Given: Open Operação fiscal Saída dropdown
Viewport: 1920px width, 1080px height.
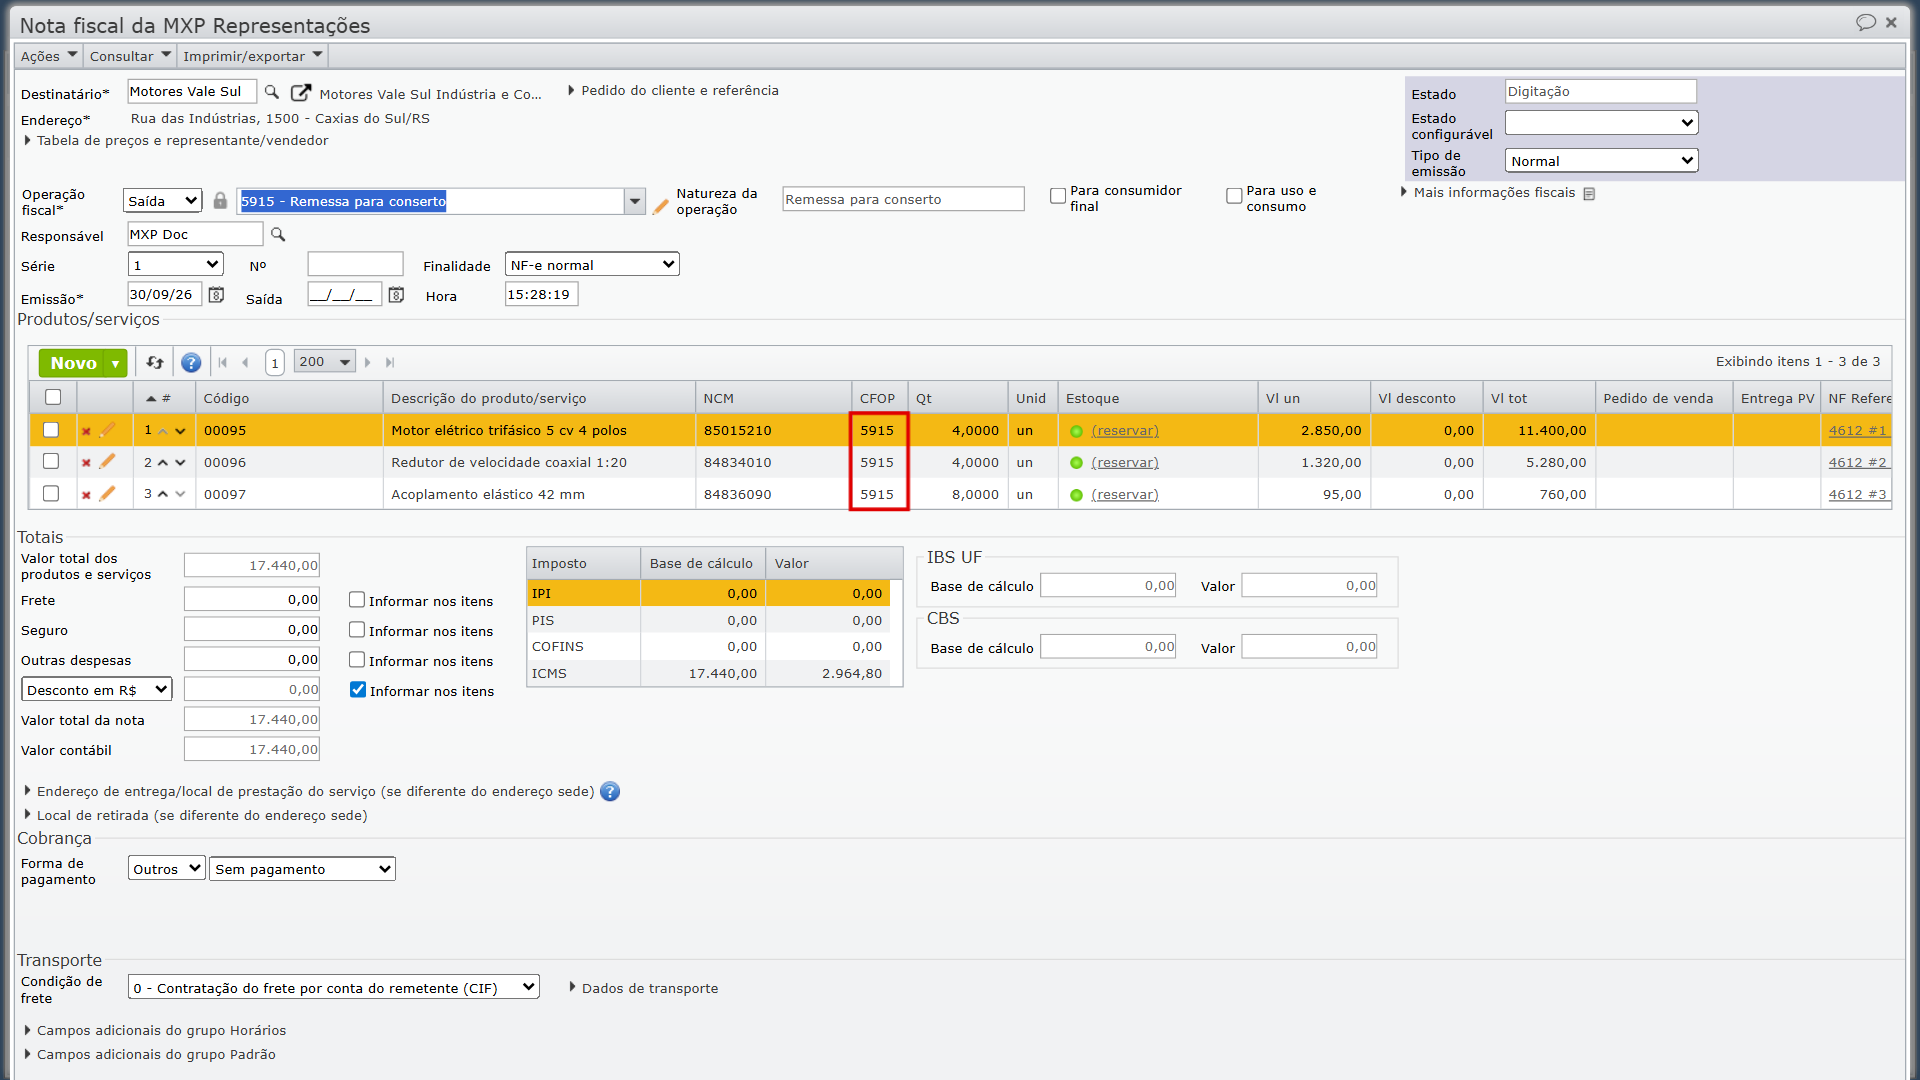Looking at the screenshot, I should (163, 201).
